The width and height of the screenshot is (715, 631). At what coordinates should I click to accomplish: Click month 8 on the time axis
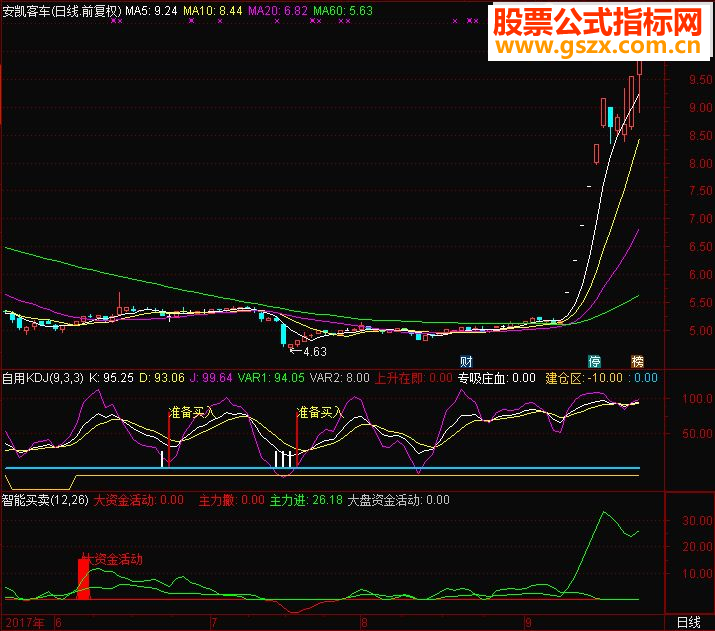tap(364, 623)
